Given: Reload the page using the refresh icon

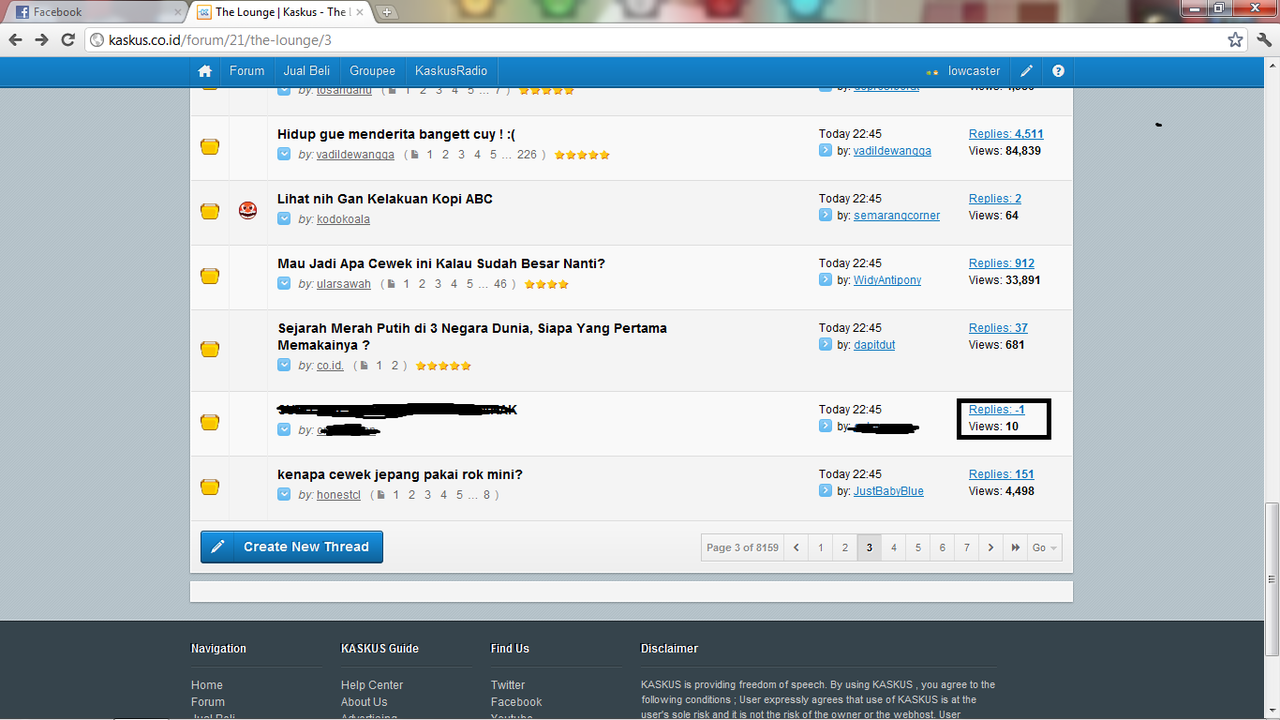Looking at the screenshot, I should tap(68, 40).
